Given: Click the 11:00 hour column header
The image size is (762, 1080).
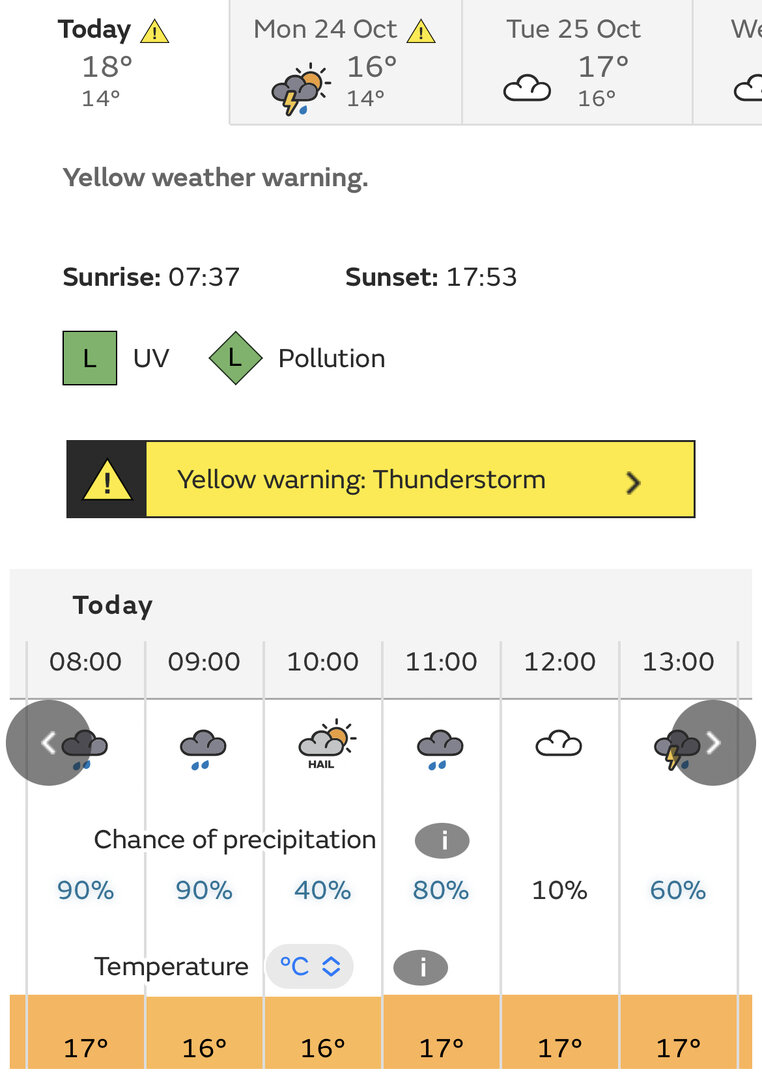Looking at the screenshot, I should (x=442, y=662).
